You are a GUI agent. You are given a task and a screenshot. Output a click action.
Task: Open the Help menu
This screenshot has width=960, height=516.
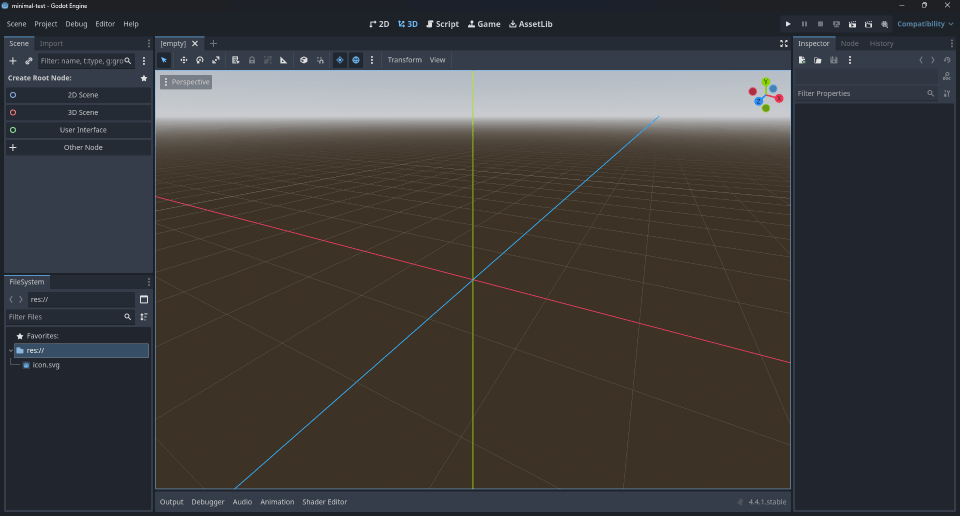[x=131, y=24]
